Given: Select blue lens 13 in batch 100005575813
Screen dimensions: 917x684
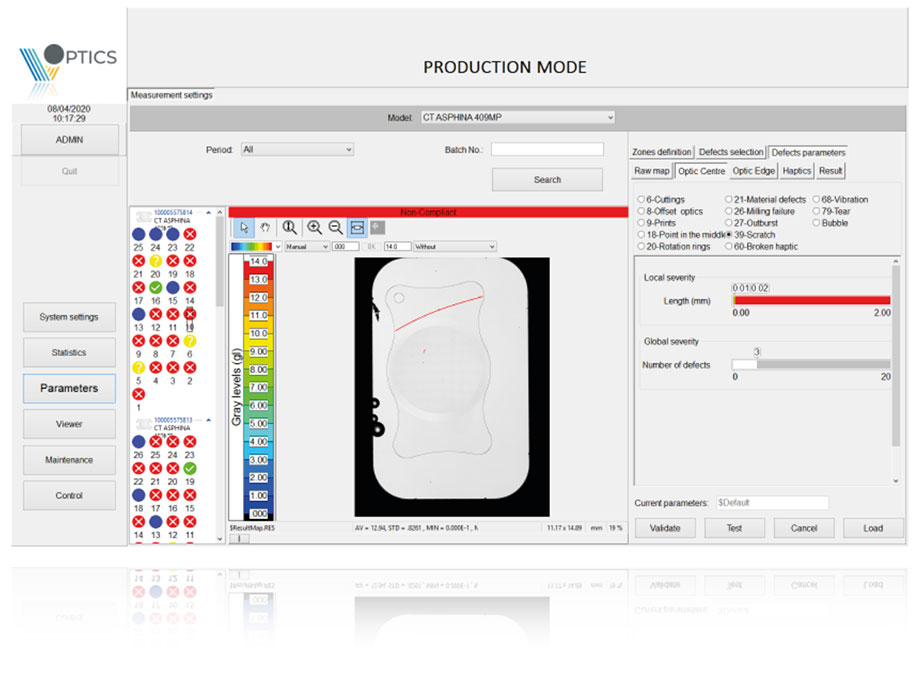Looking at the screenshot, I should pos(156,521).
